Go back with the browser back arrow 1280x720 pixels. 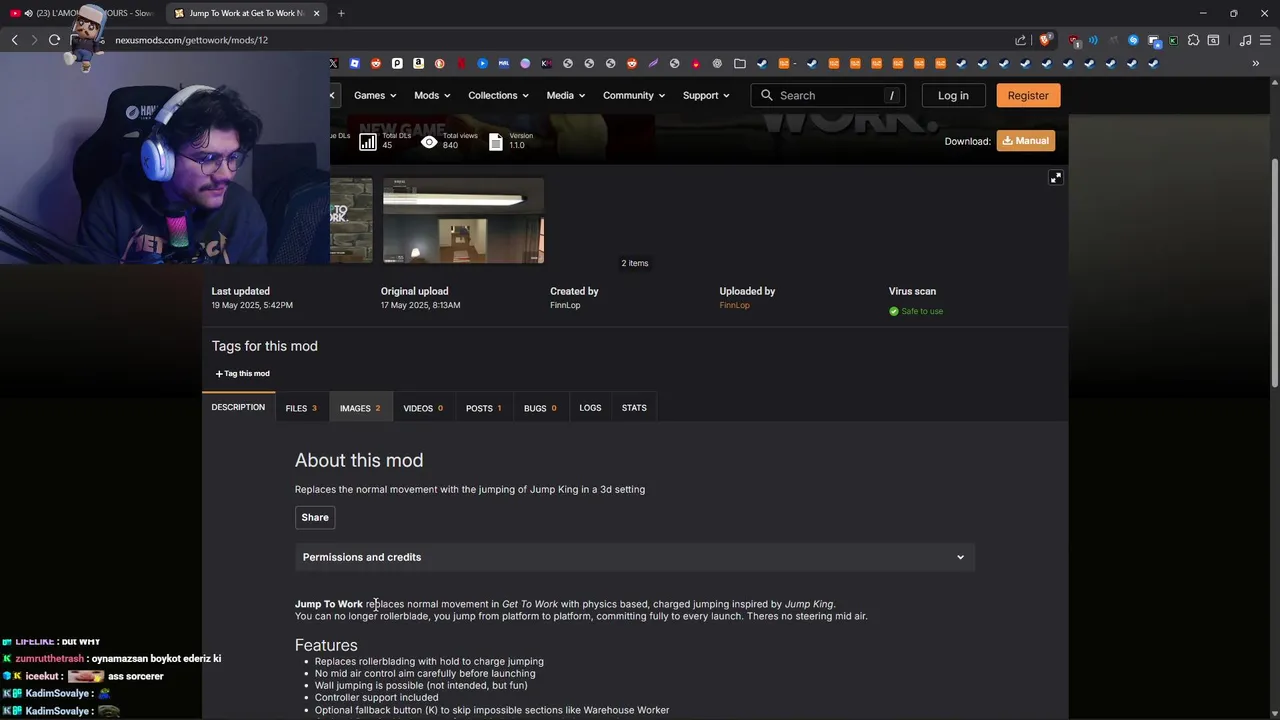pyautogui.click(x=14, y=40)
